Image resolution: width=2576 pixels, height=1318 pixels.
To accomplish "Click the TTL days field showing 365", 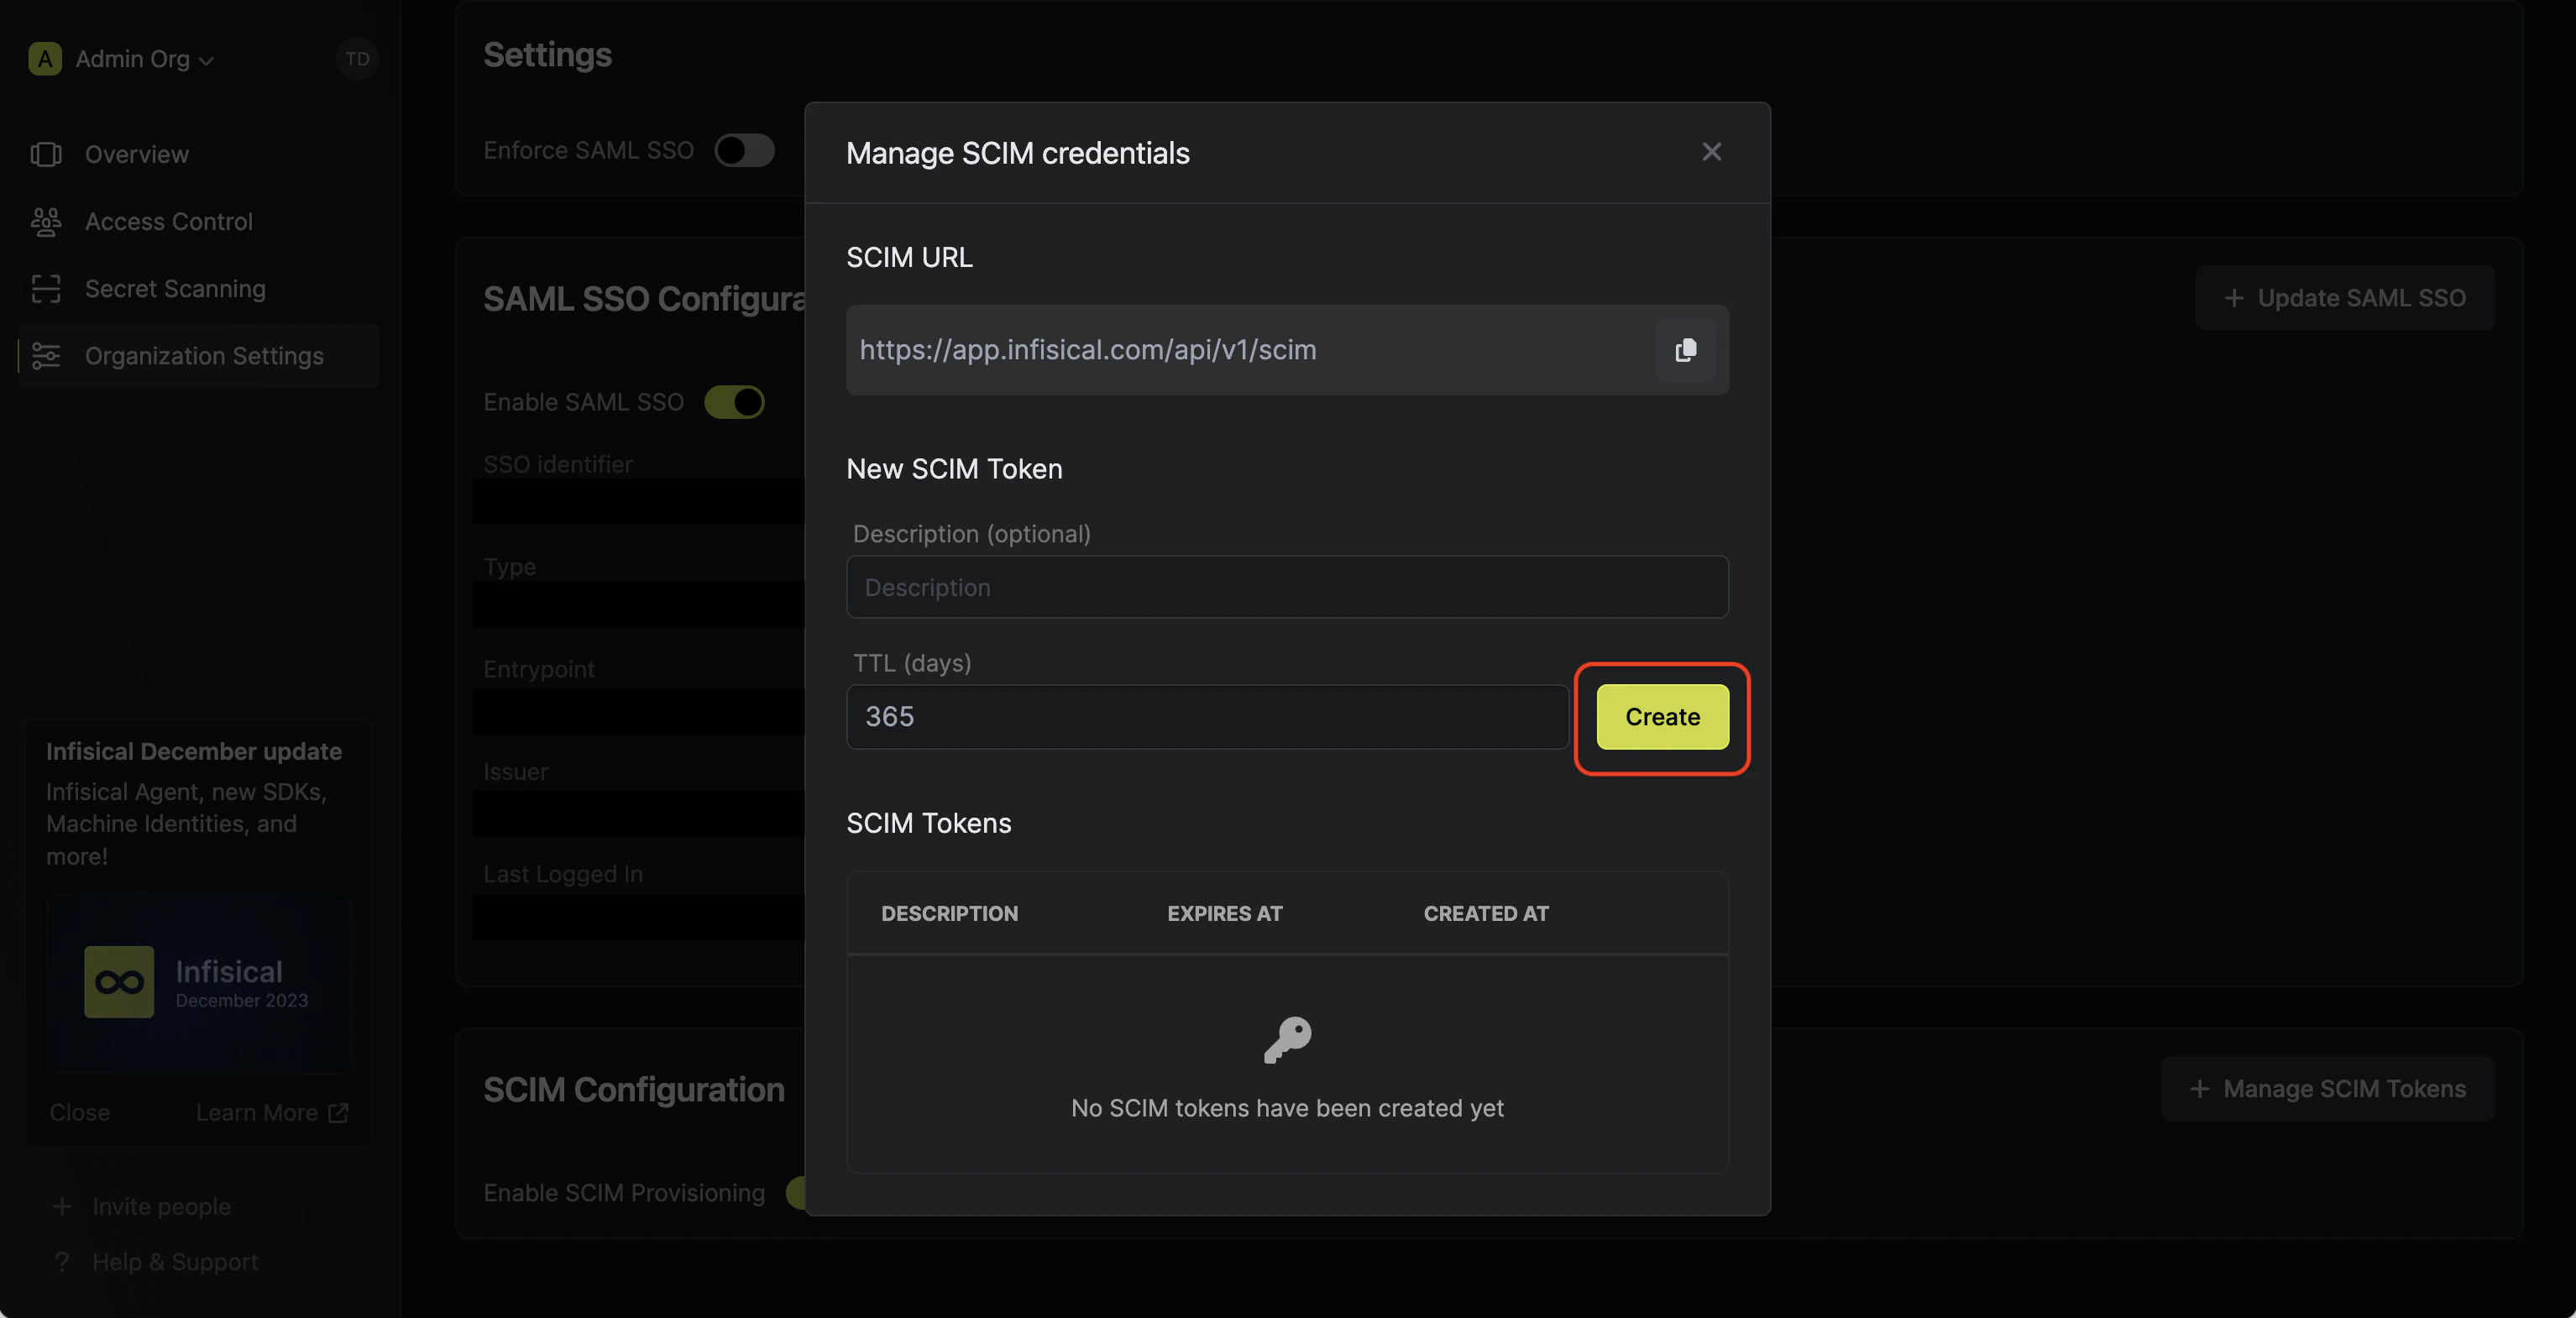I will [x=1207, y=717].
